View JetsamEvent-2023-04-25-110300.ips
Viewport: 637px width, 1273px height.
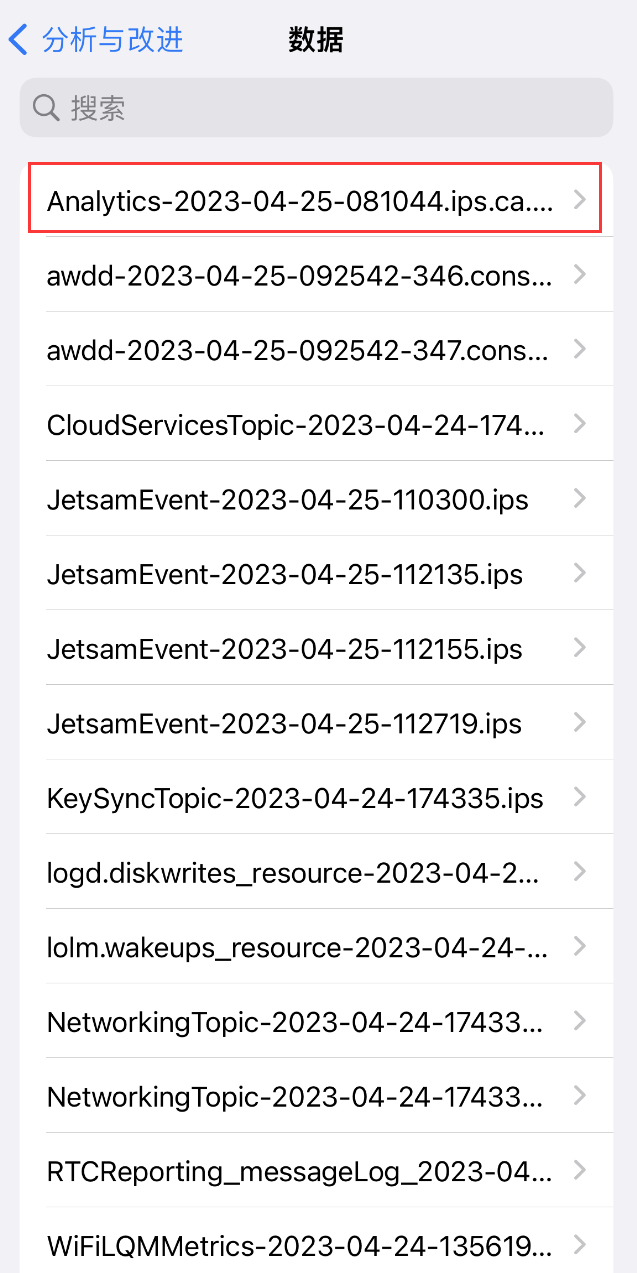[x=288, y=499]
